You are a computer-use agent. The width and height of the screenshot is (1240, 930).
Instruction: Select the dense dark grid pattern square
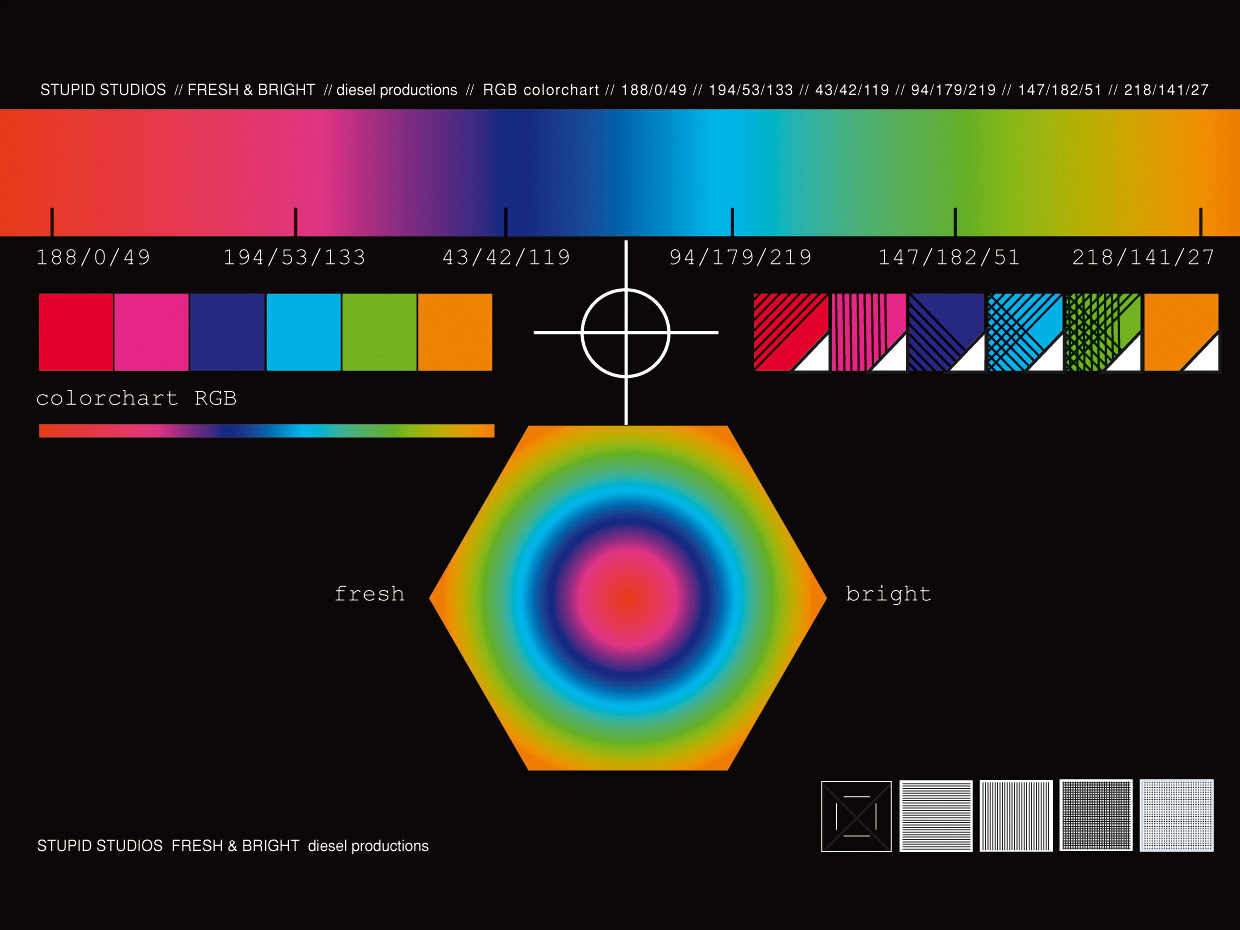tap(1096, 816)
